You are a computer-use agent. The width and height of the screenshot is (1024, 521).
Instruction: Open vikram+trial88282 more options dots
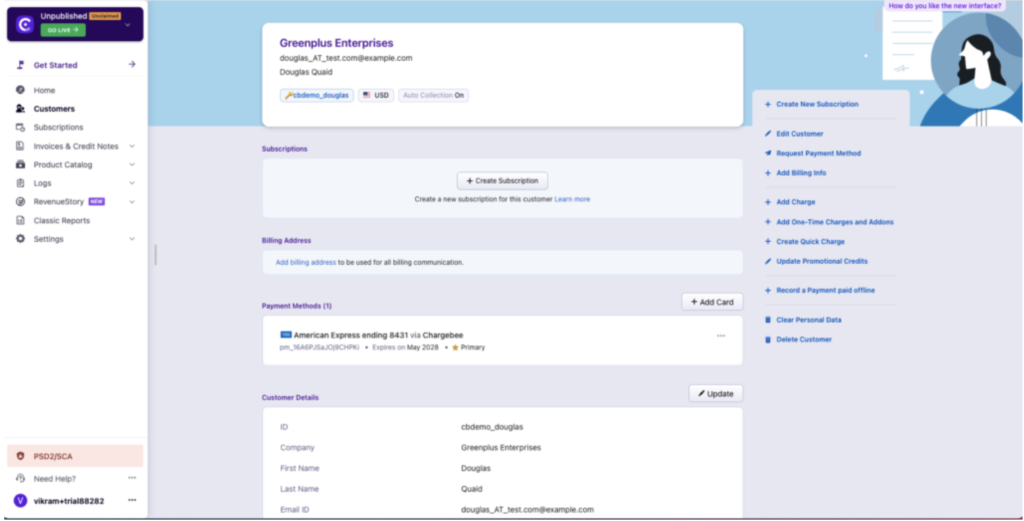click(x=132, y=500)
